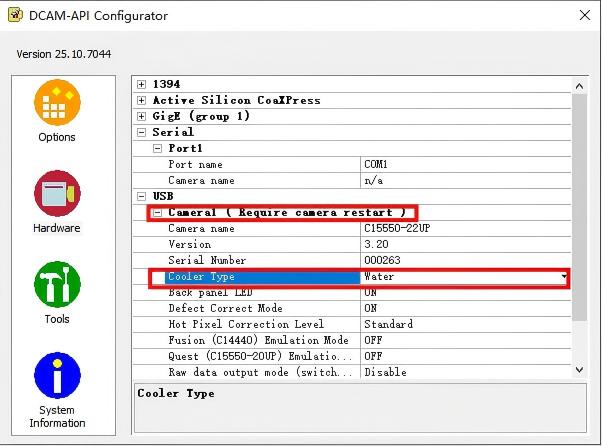This screenshot has width=602, height=446.
Task: Click the scrollbar up arrow
Action: [x=579, y=86]
